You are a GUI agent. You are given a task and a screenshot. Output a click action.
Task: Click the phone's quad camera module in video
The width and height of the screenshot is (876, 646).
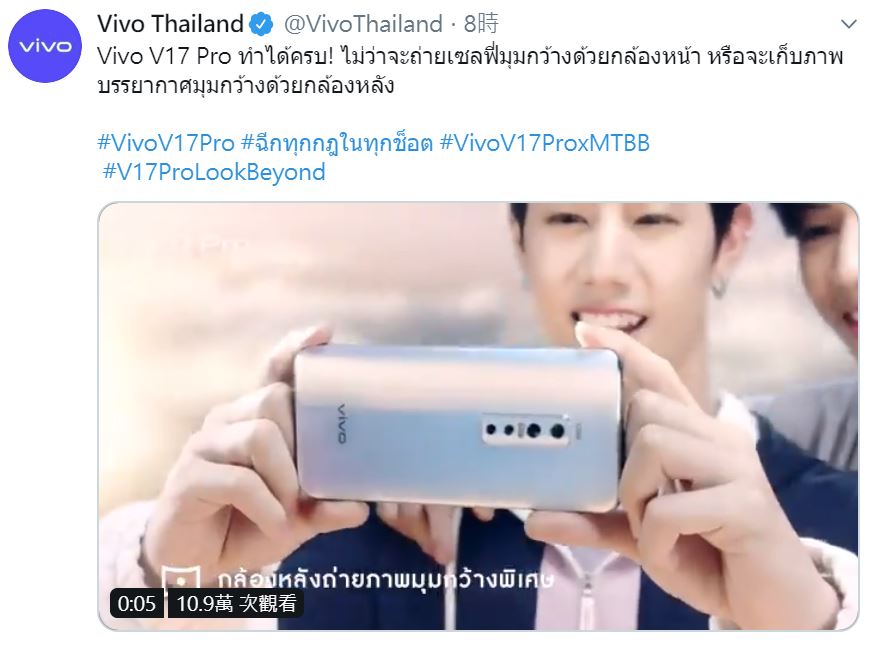[526, 430]
